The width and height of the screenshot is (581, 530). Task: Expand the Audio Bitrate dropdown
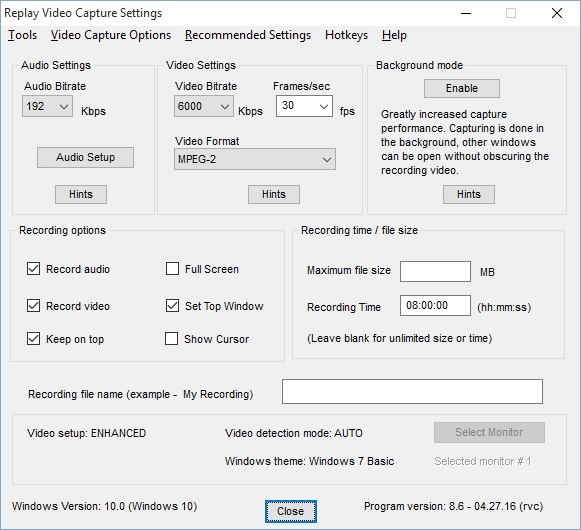coord(47,106)
